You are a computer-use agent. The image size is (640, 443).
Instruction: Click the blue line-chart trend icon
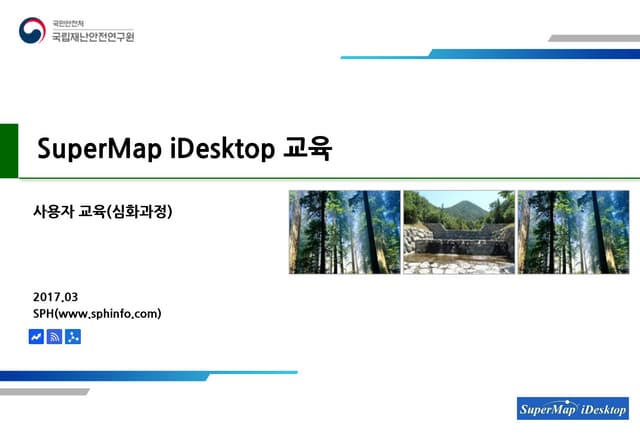(x=37, y=337)
